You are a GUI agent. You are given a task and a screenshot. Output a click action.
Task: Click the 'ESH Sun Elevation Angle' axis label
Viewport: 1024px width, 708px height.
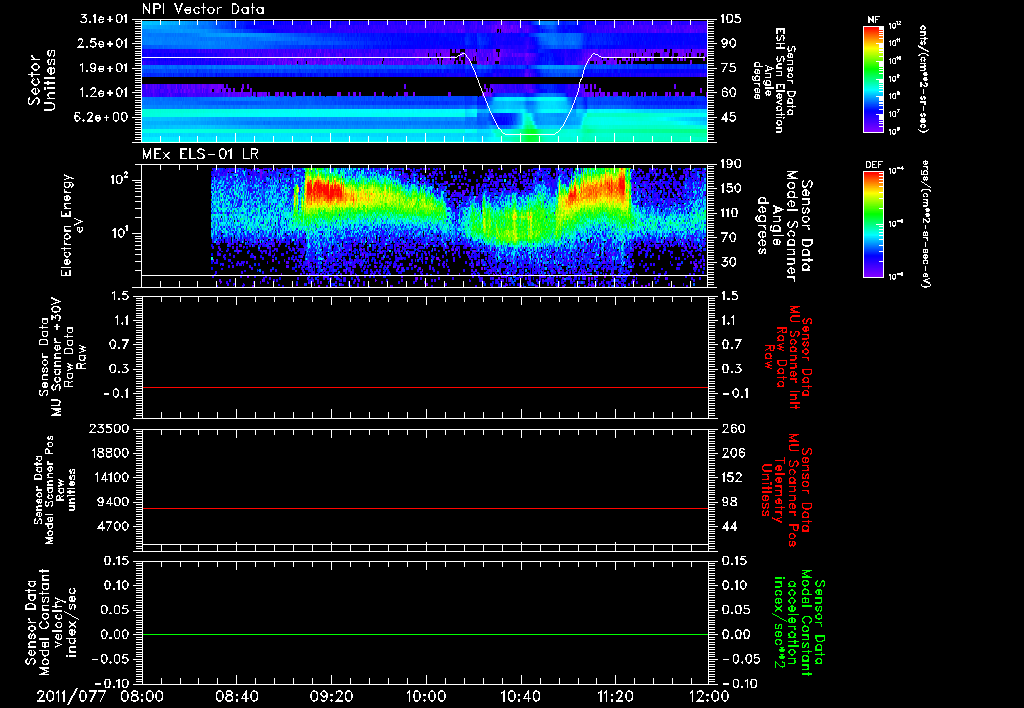[x=774, y=80]
